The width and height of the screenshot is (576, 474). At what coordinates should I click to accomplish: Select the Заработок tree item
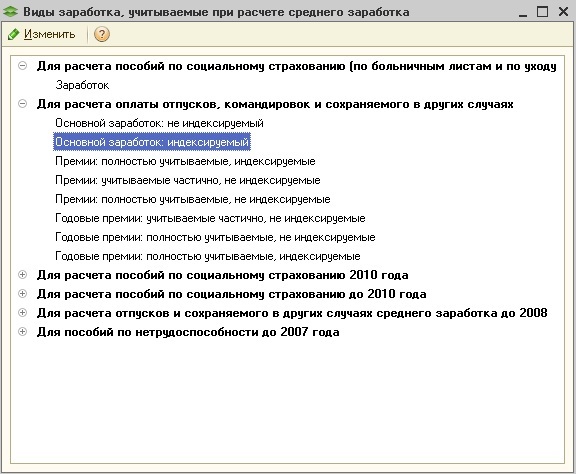(x=82, y=85)
